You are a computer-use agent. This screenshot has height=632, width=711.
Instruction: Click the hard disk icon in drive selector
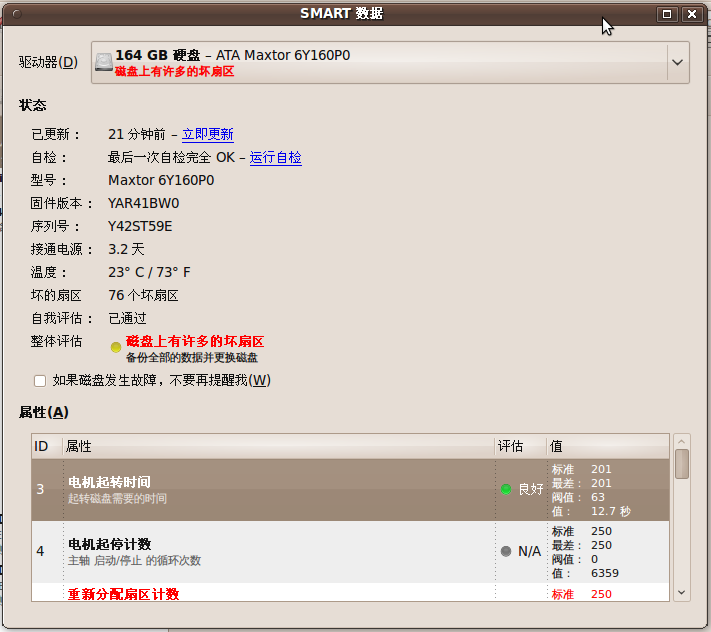tap(104, 63)
